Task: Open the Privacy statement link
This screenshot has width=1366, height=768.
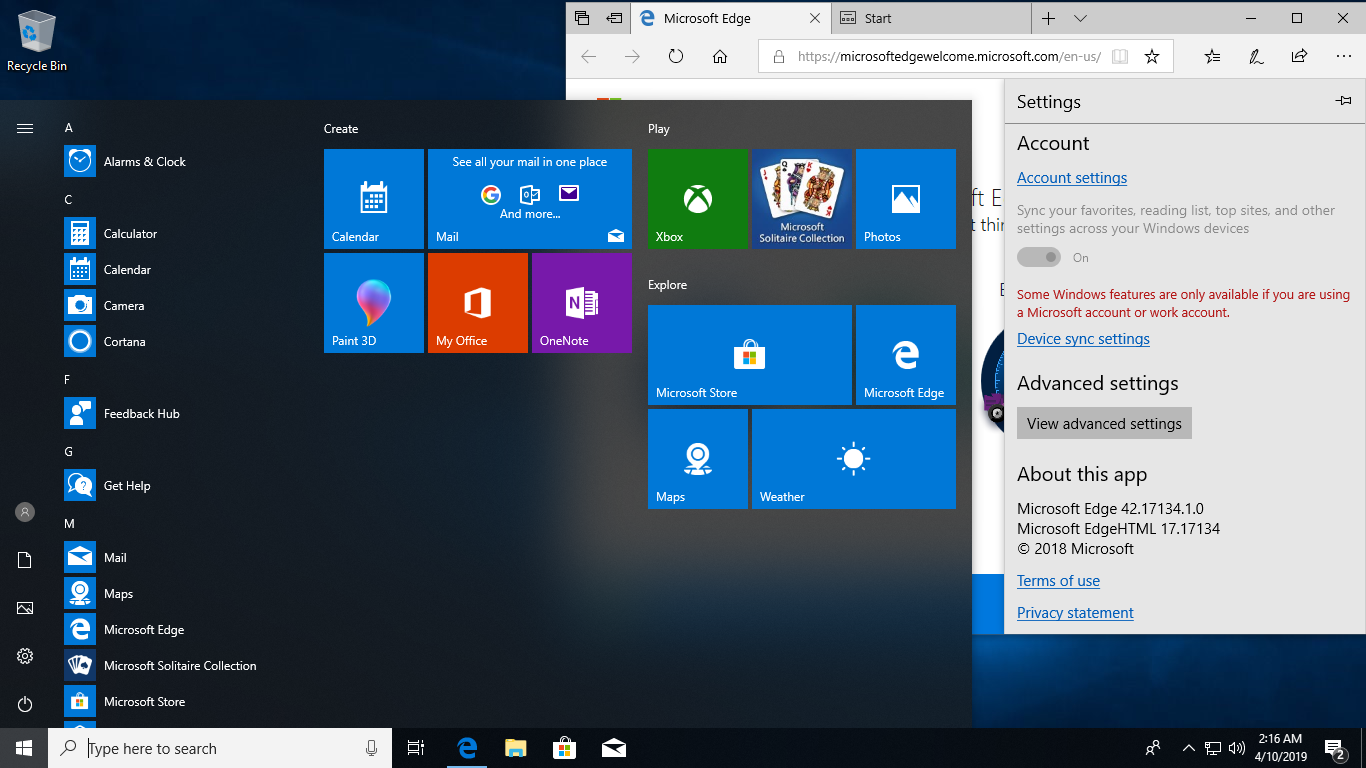Action: point(1075,613)
